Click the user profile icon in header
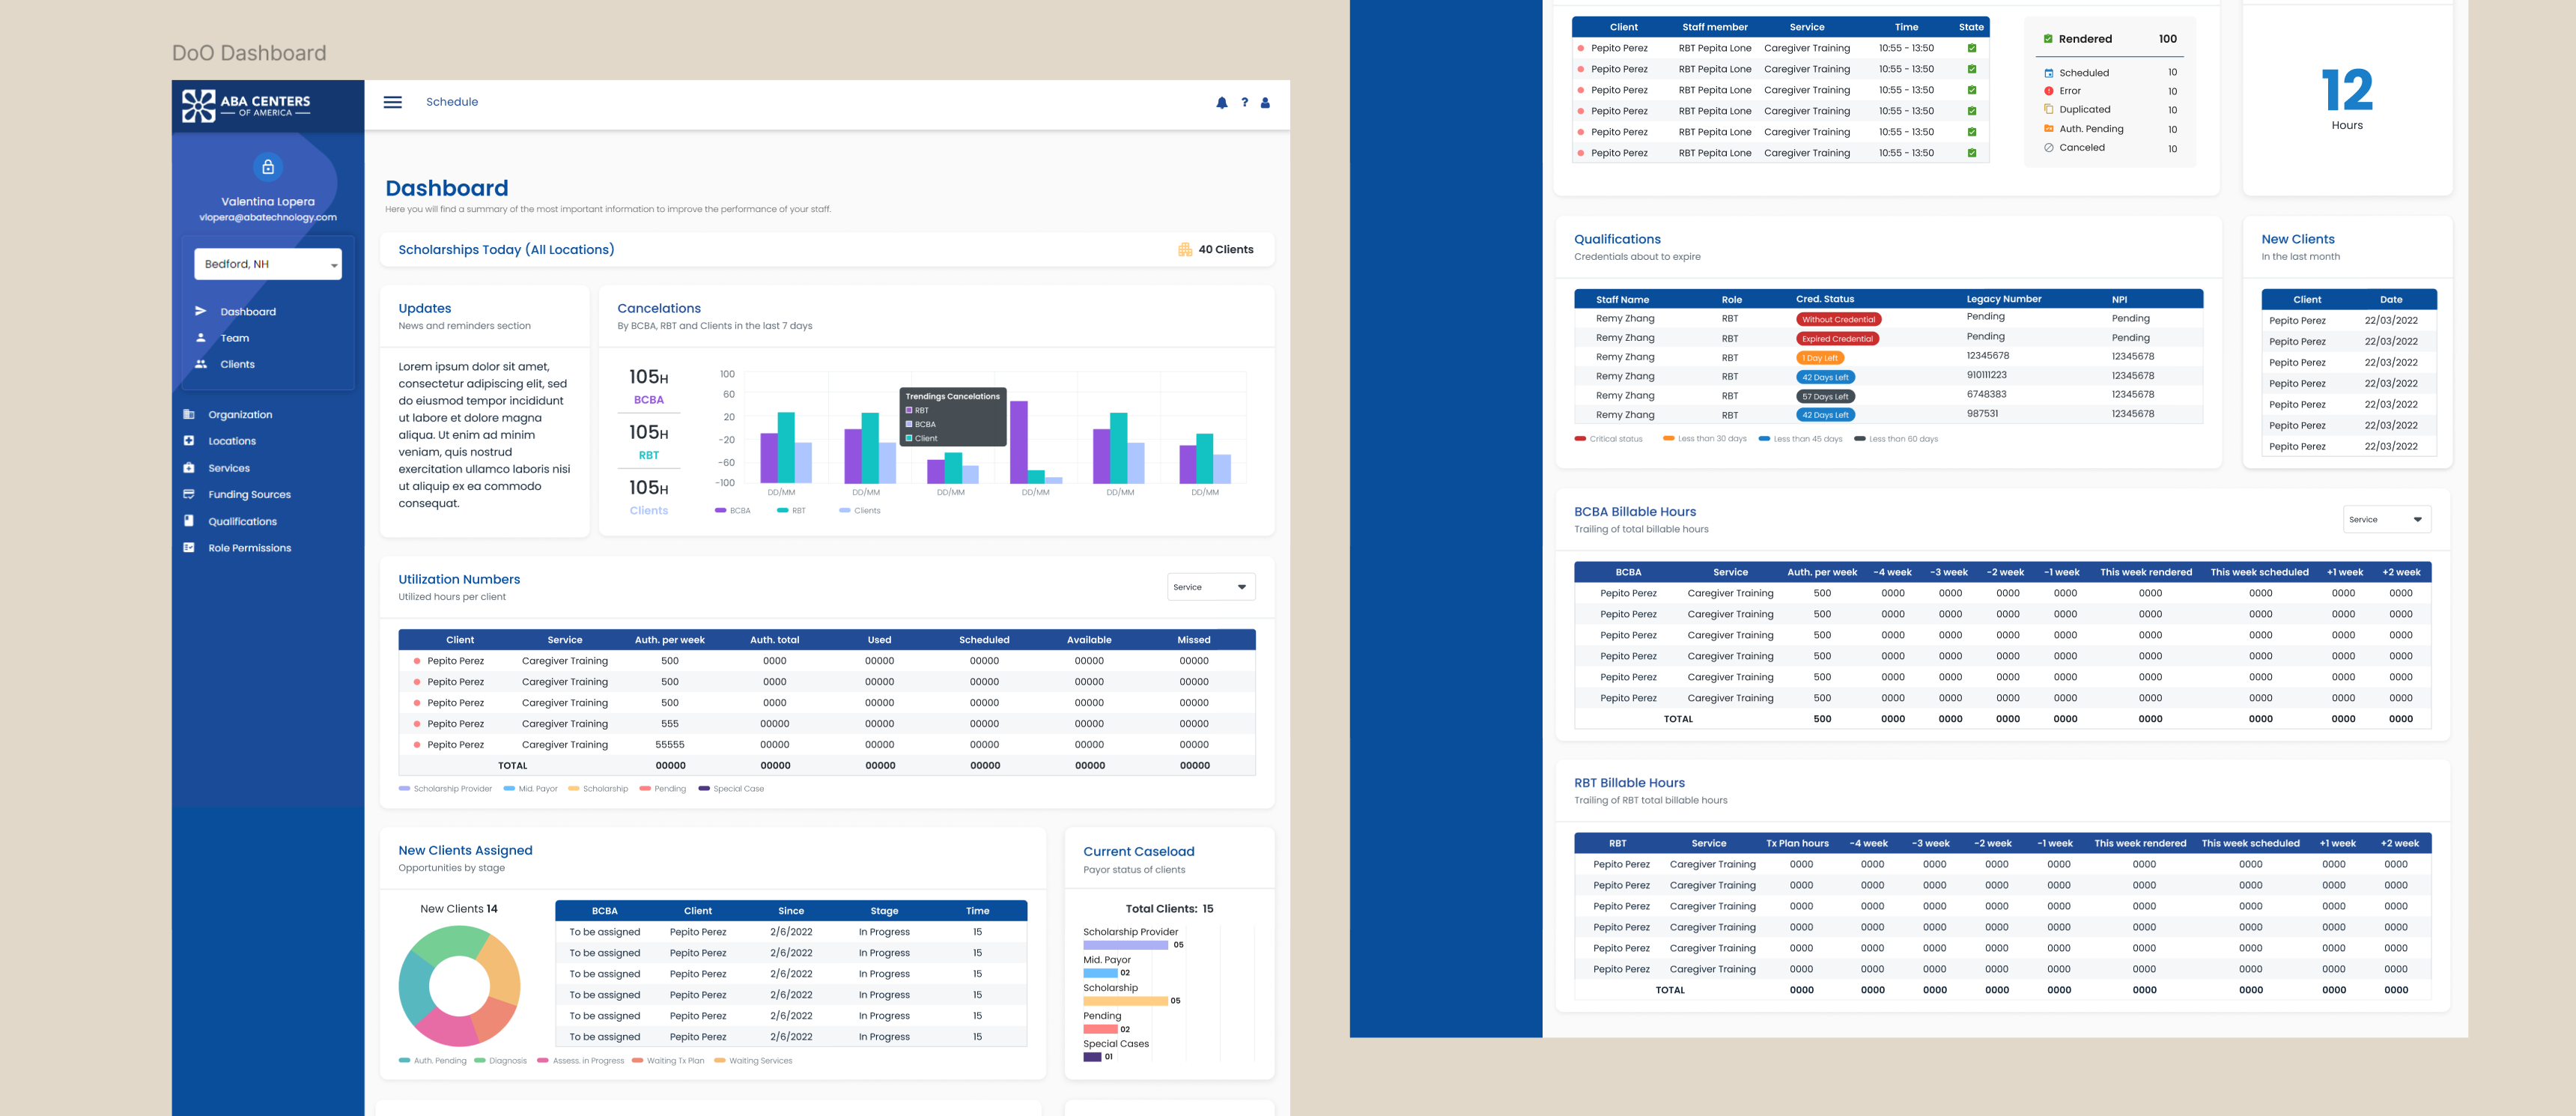Screen dimensions: 2576x1116 click(1265, 103)
